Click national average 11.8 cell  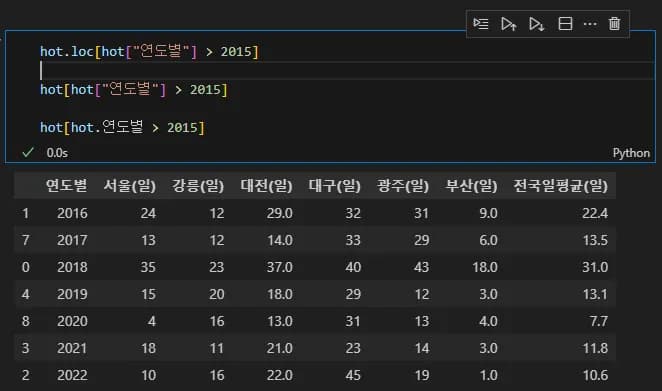[595, 348]
